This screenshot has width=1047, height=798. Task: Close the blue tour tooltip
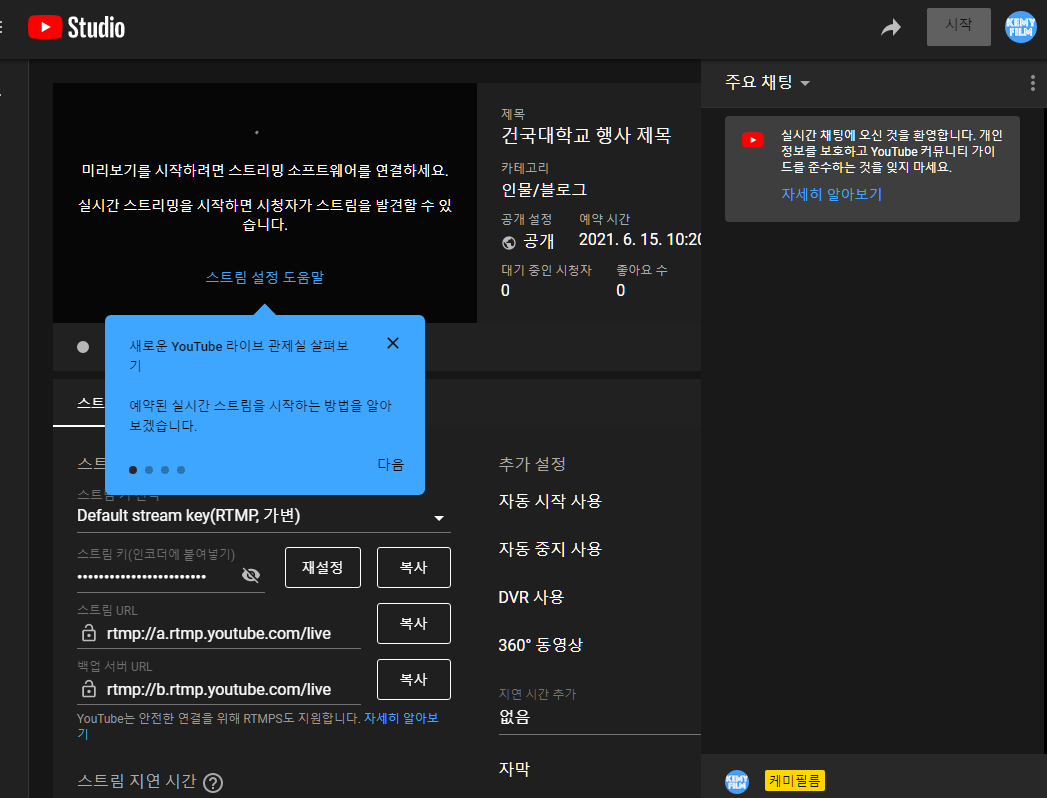pyautogui.click(x=393, y=343)
